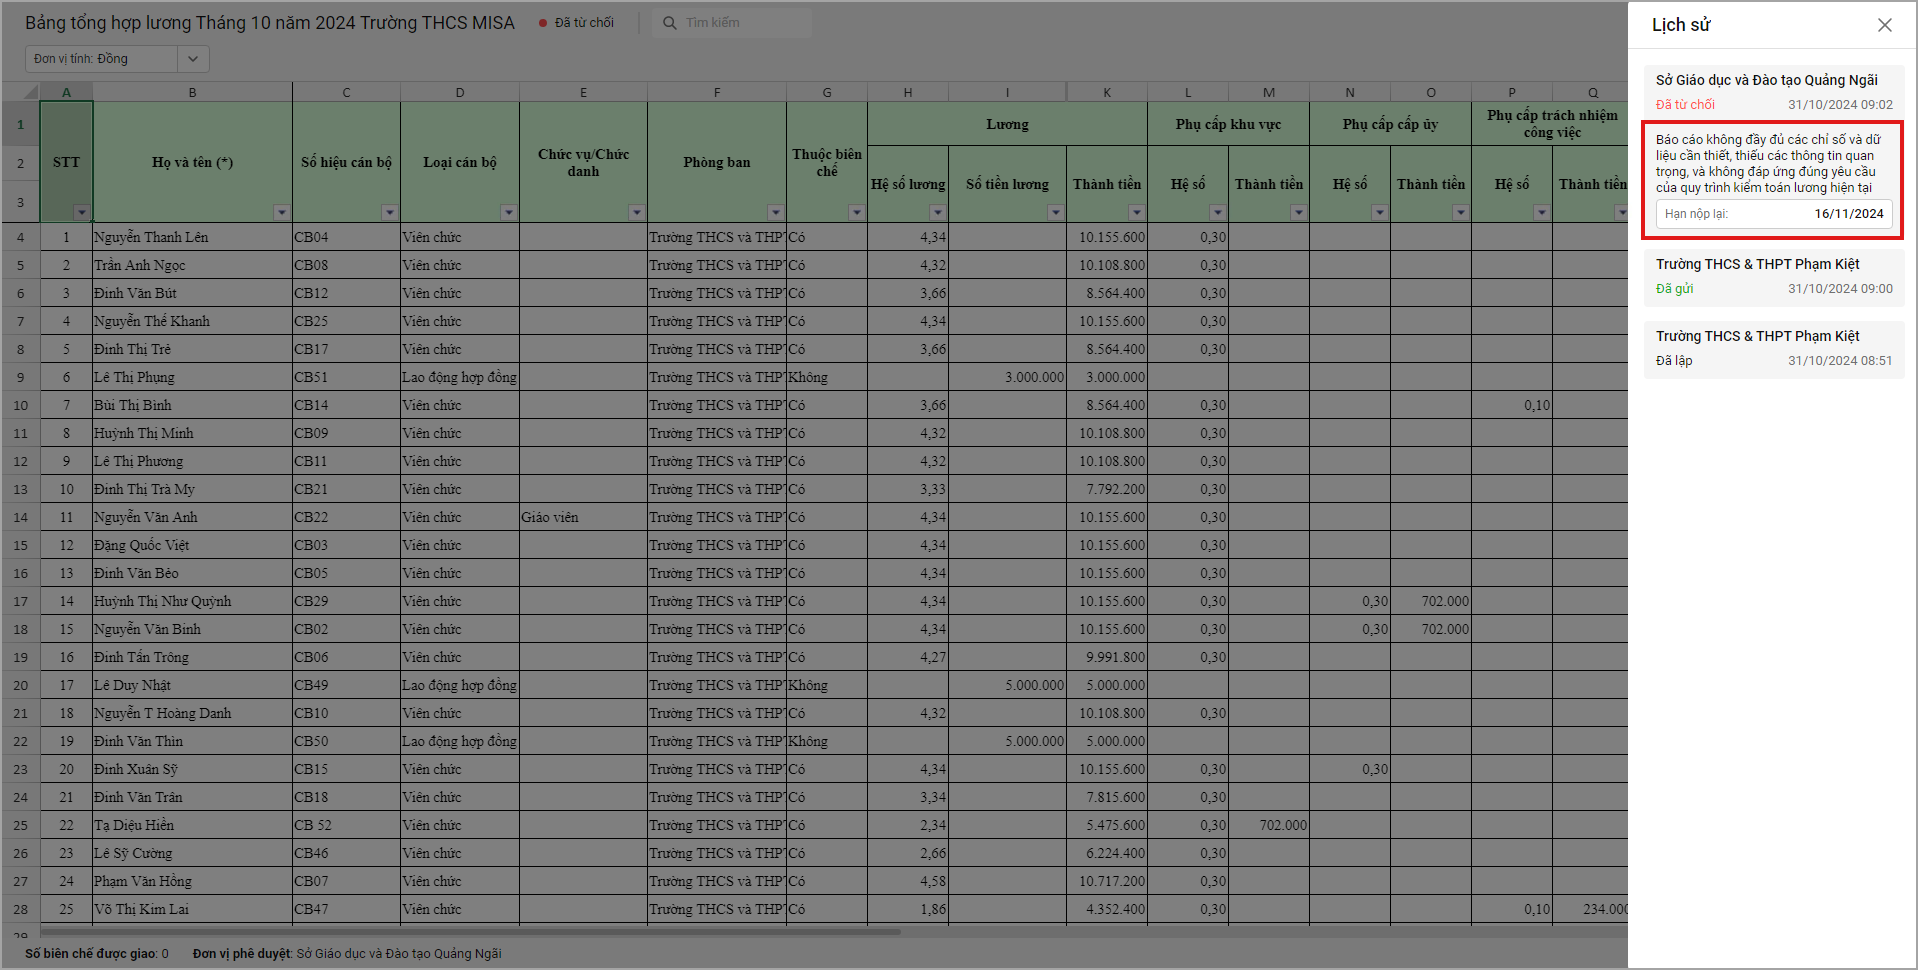Open the Phòng ban filter arrow
The image size is (1918, 970).
[775, 212]
